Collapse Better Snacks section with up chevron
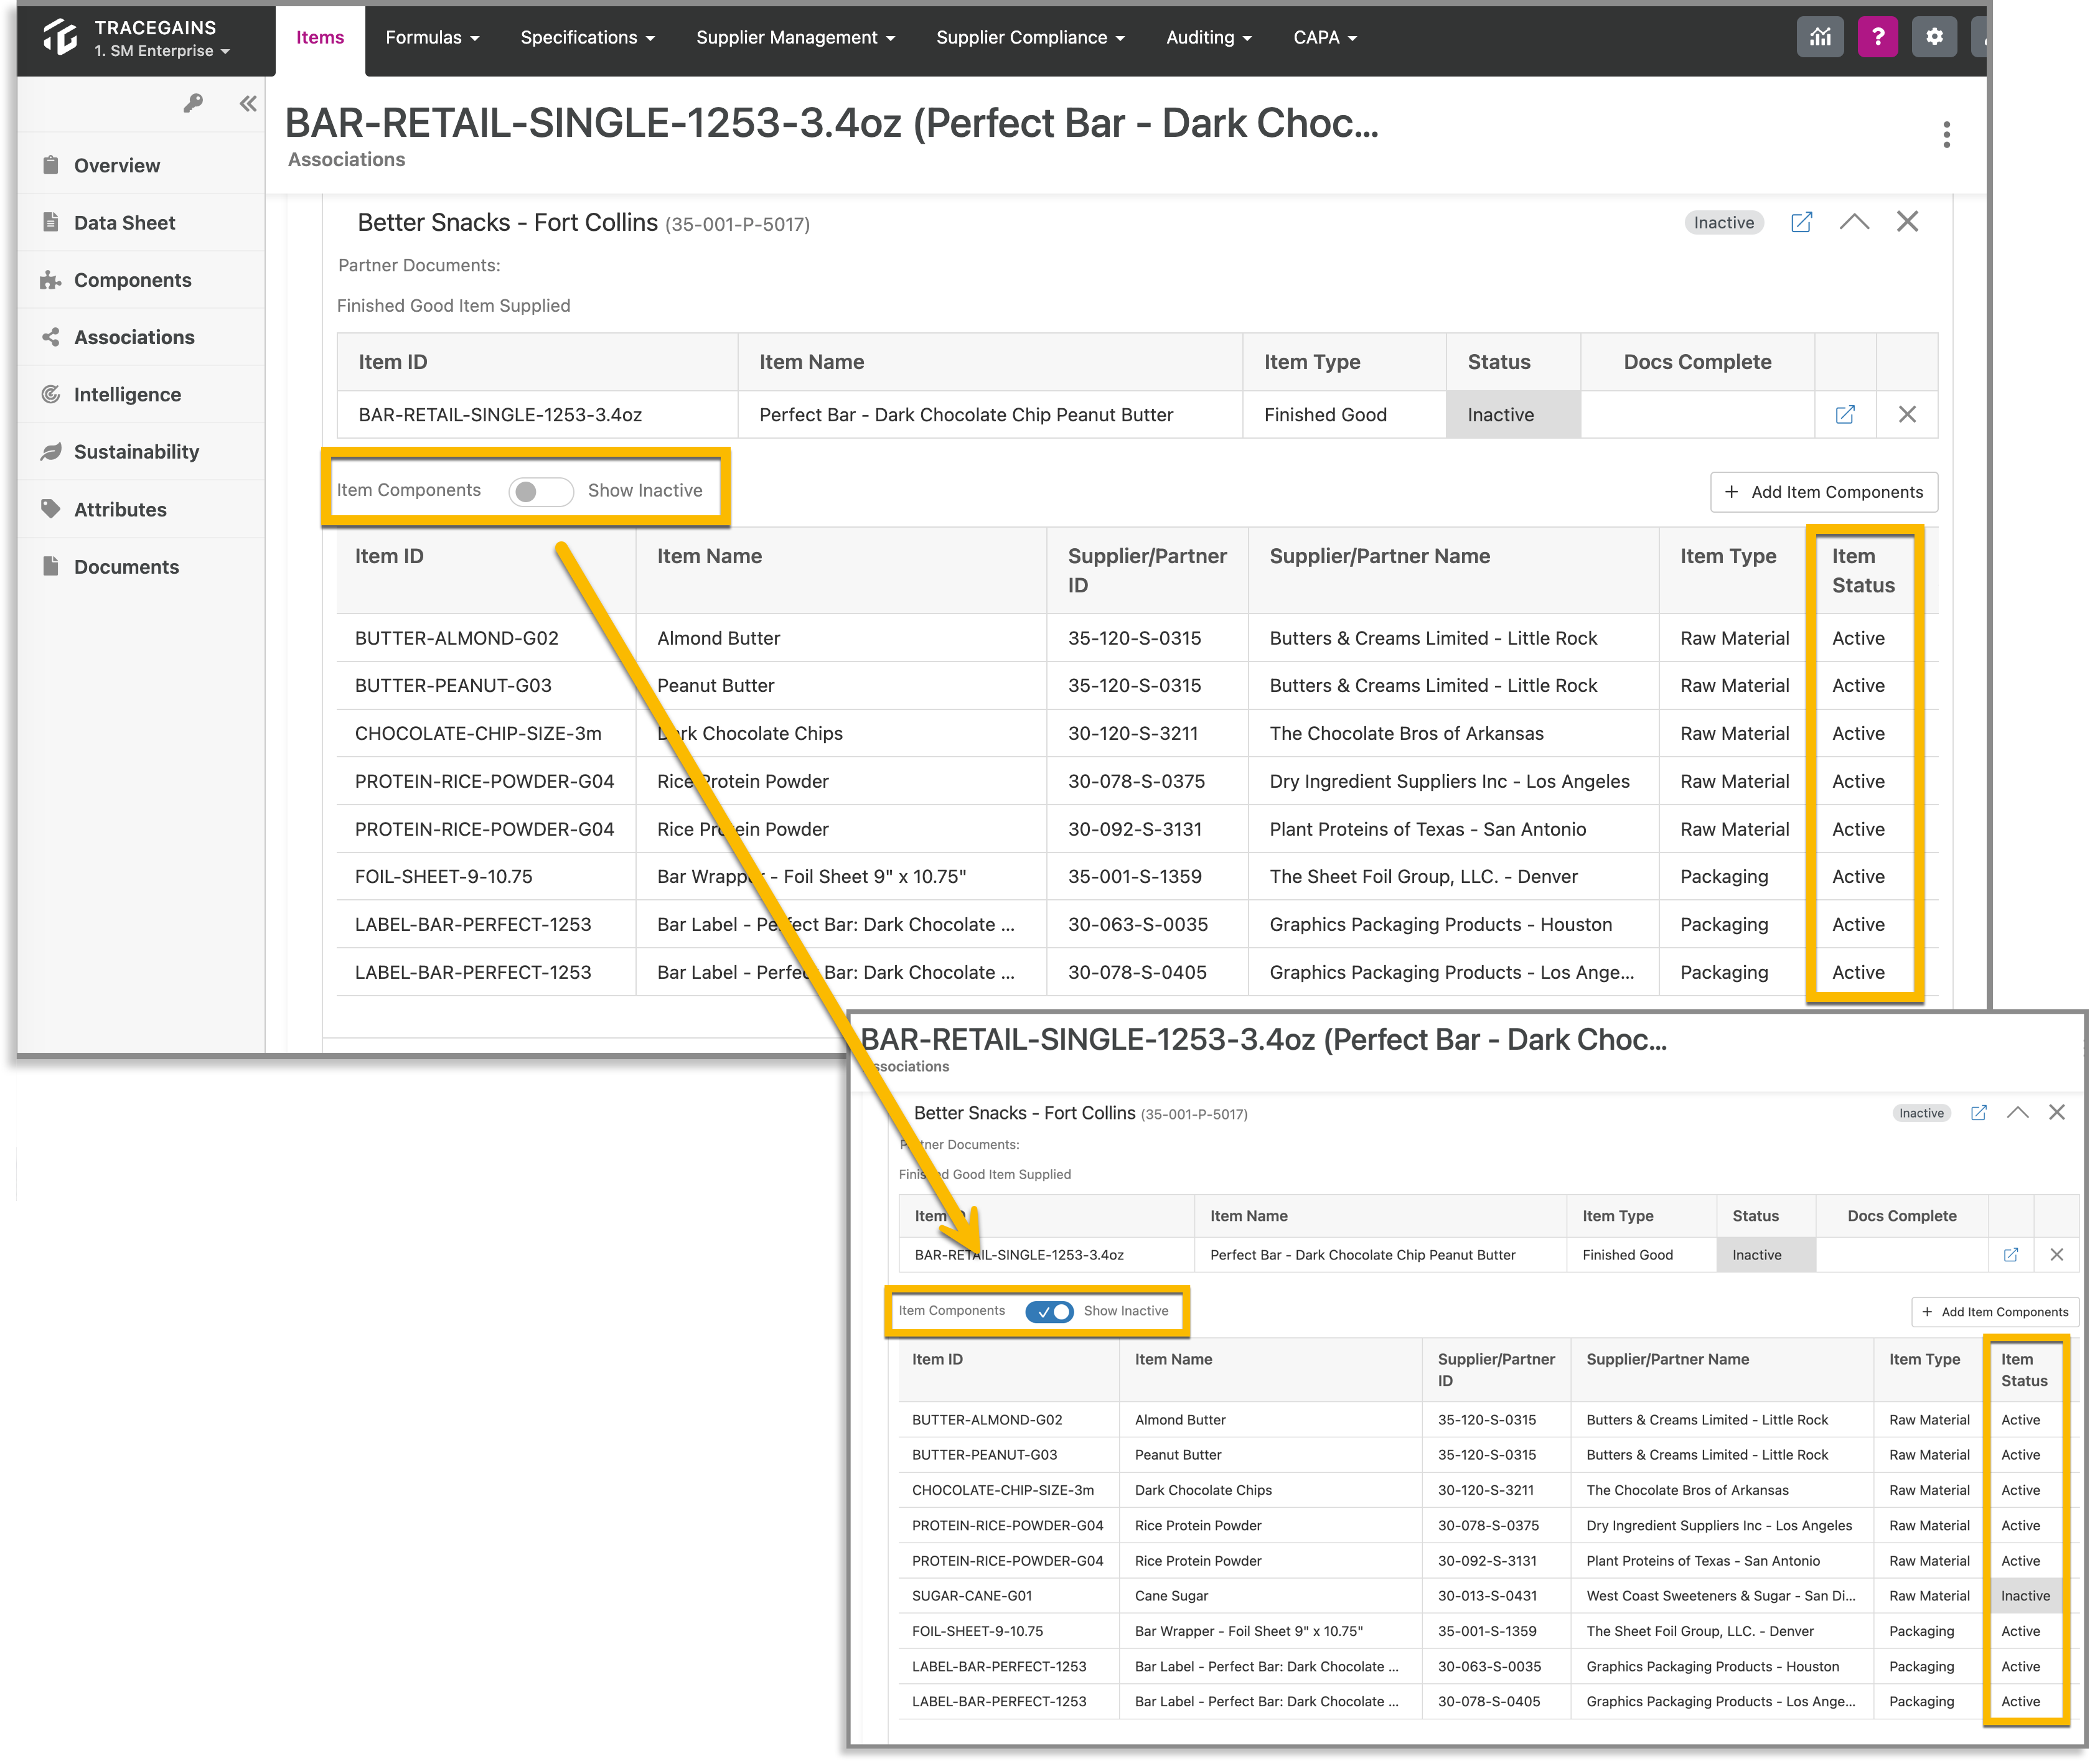The height and width of the screenshot is (1761, 2100). point(1854,221)
